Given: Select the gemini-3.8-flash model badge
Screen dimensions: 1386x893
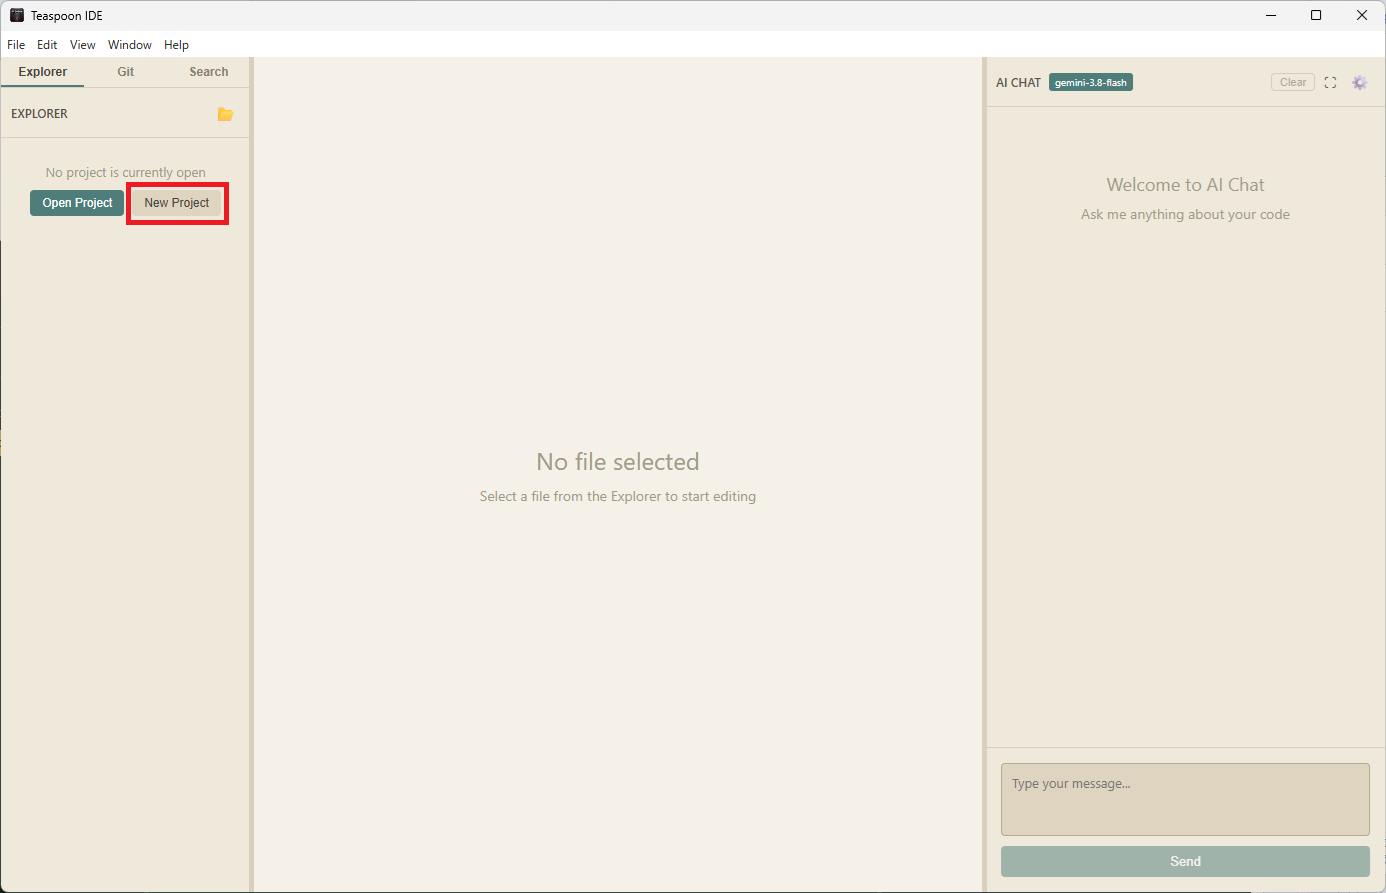Looking at the screenshot, I should tap(1091, 83).
